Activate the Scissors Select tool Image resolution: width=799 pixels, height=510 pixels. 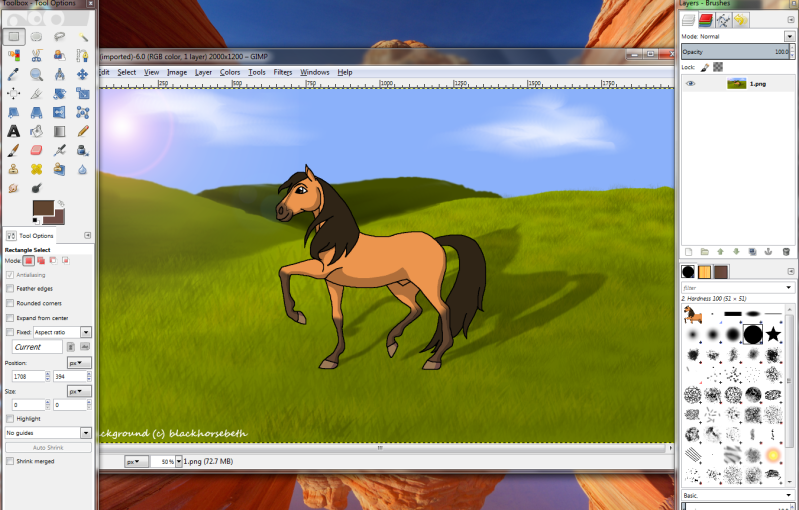click(x=36, y=55)
